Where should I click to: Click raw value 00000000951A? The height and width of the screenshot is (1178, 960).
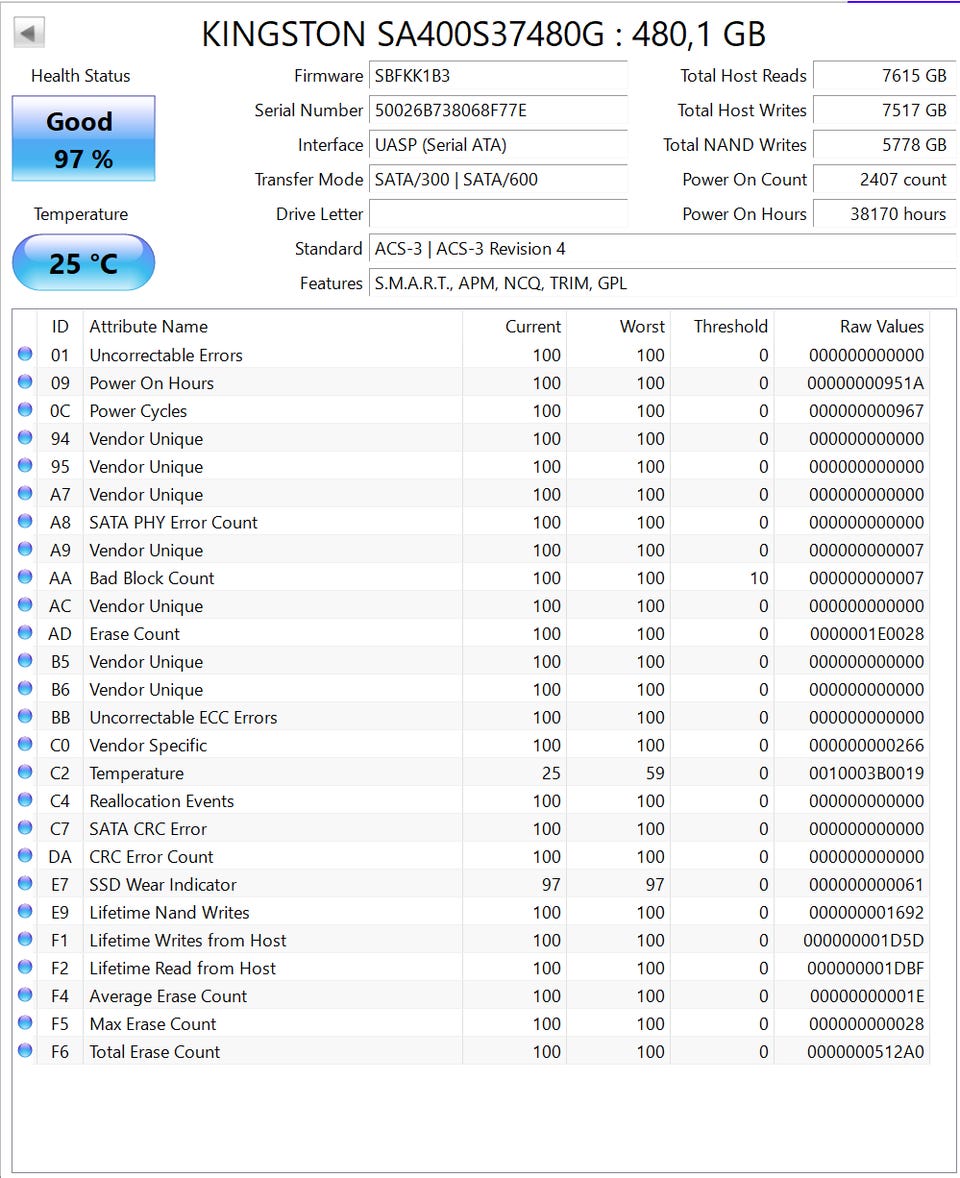coord(865,383)
